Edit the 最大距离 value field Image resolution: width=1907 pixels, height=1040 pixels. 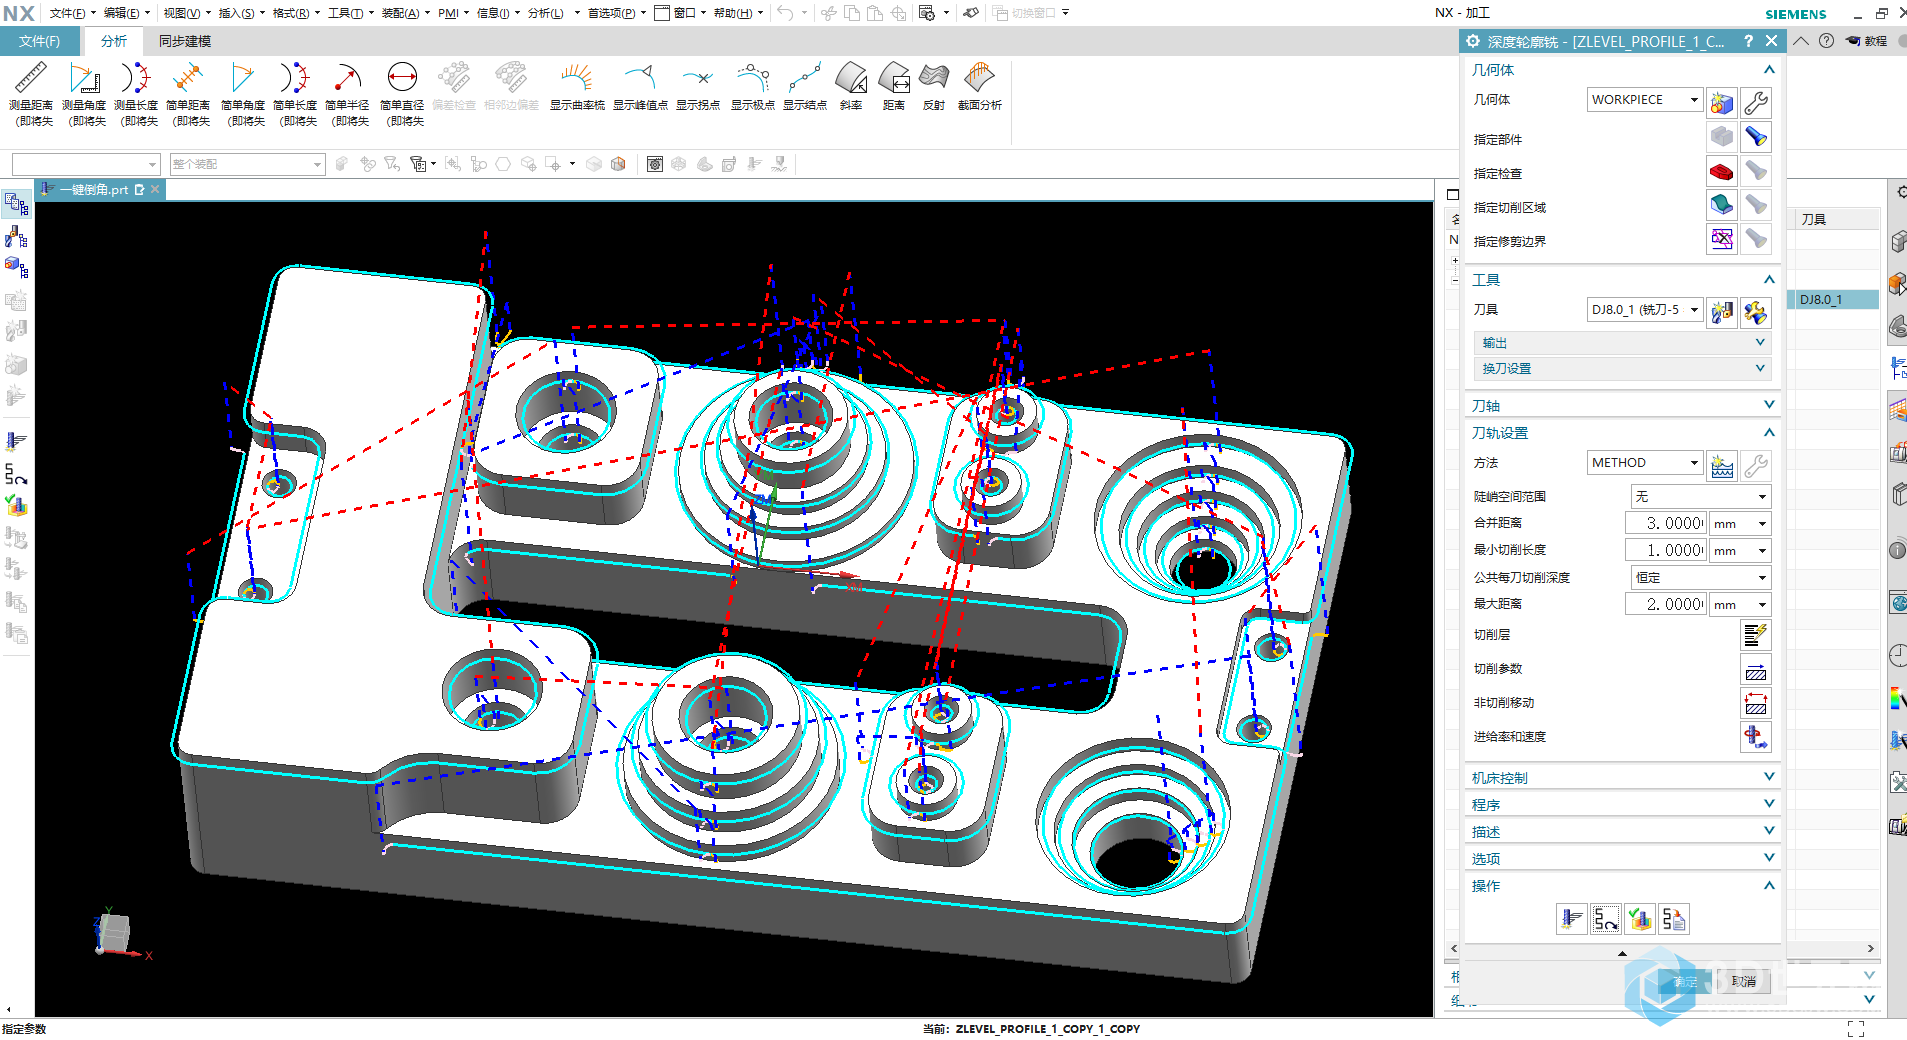(x=1665, y=604)
